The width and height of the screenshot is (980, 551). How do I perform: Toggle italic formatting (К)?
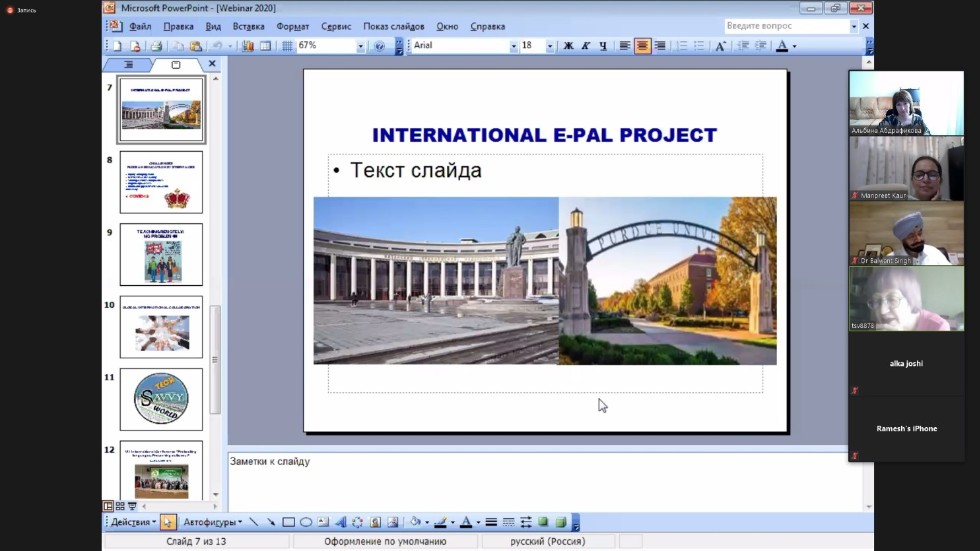[586, 46]
